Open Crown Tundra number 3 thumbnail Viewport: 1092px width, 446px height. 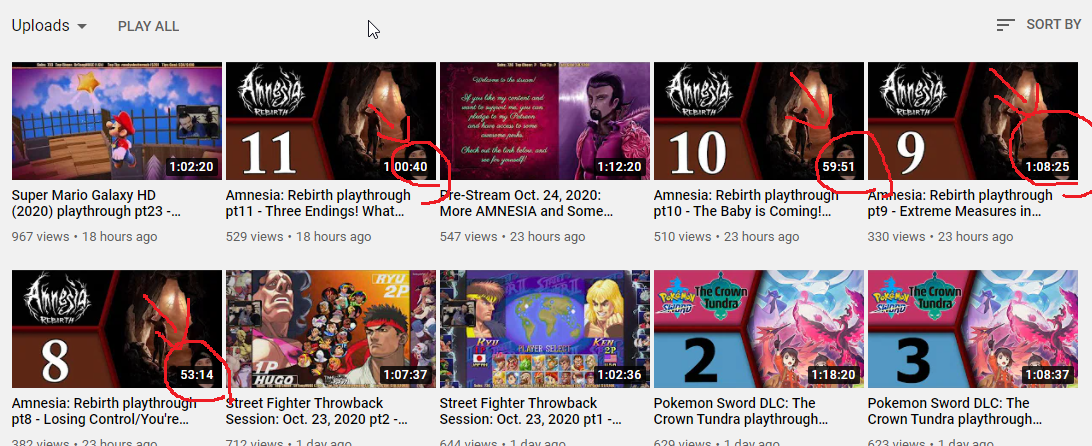972,329
